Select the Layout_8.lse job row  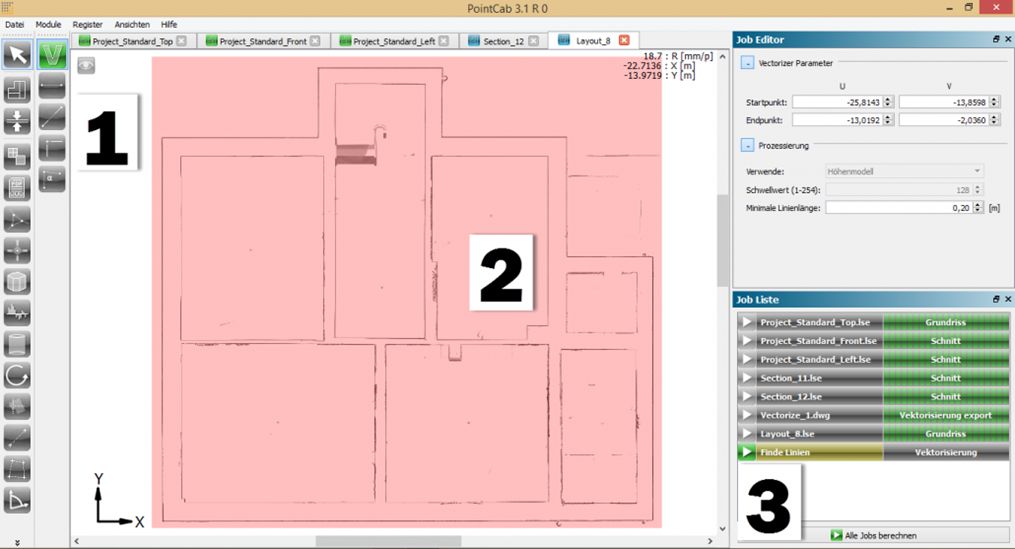[x=810, y=434]
